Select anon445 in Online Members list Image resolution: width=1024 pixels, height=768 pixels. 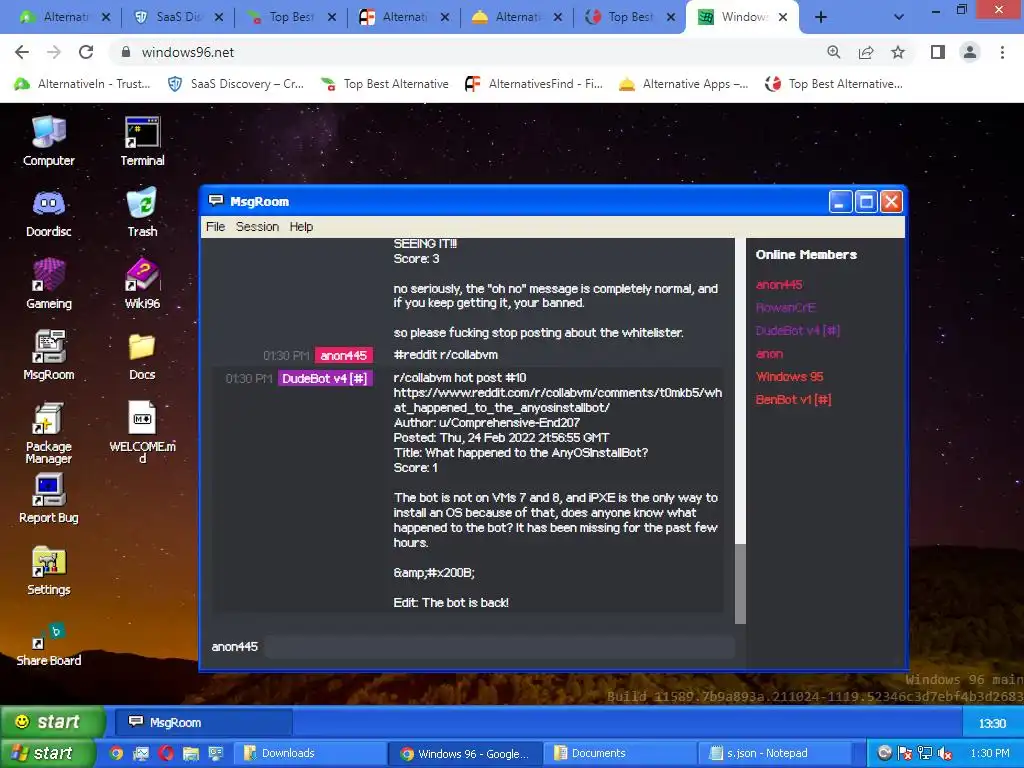[x=778, y=285]
